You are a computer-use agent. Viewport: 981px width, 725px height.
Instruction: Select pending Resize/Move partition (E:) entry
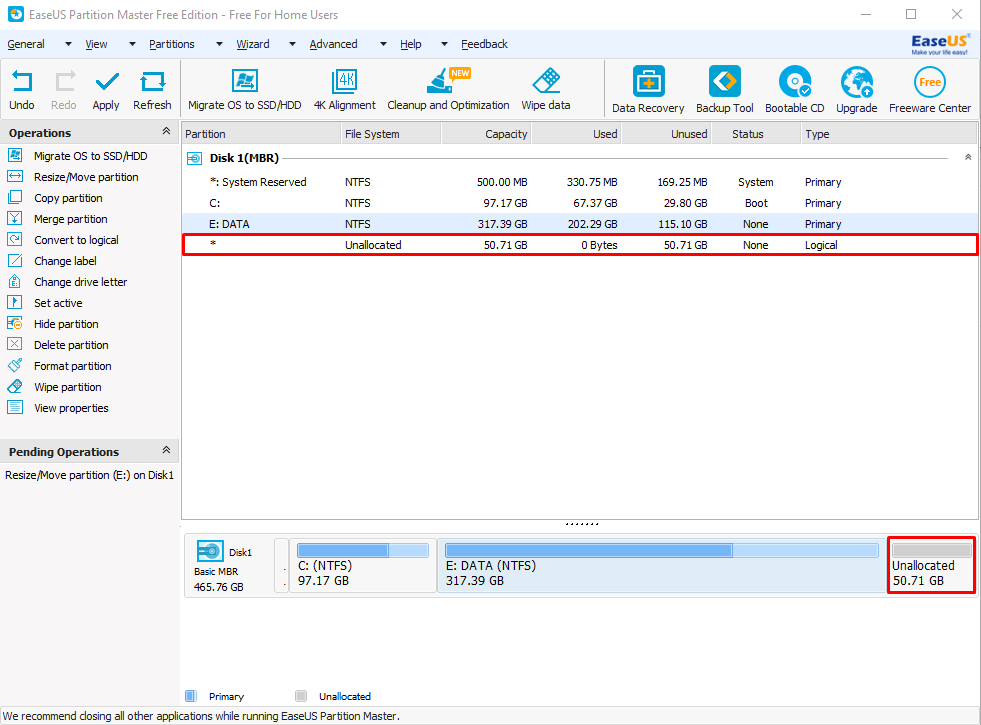[x=89, y=475]
